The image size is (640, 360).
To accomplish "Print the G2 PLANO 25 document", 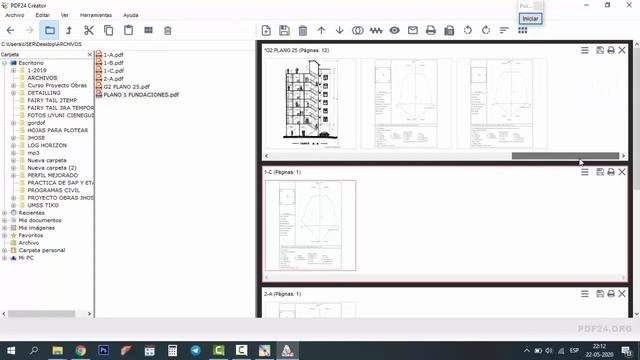I will point(611,50).
